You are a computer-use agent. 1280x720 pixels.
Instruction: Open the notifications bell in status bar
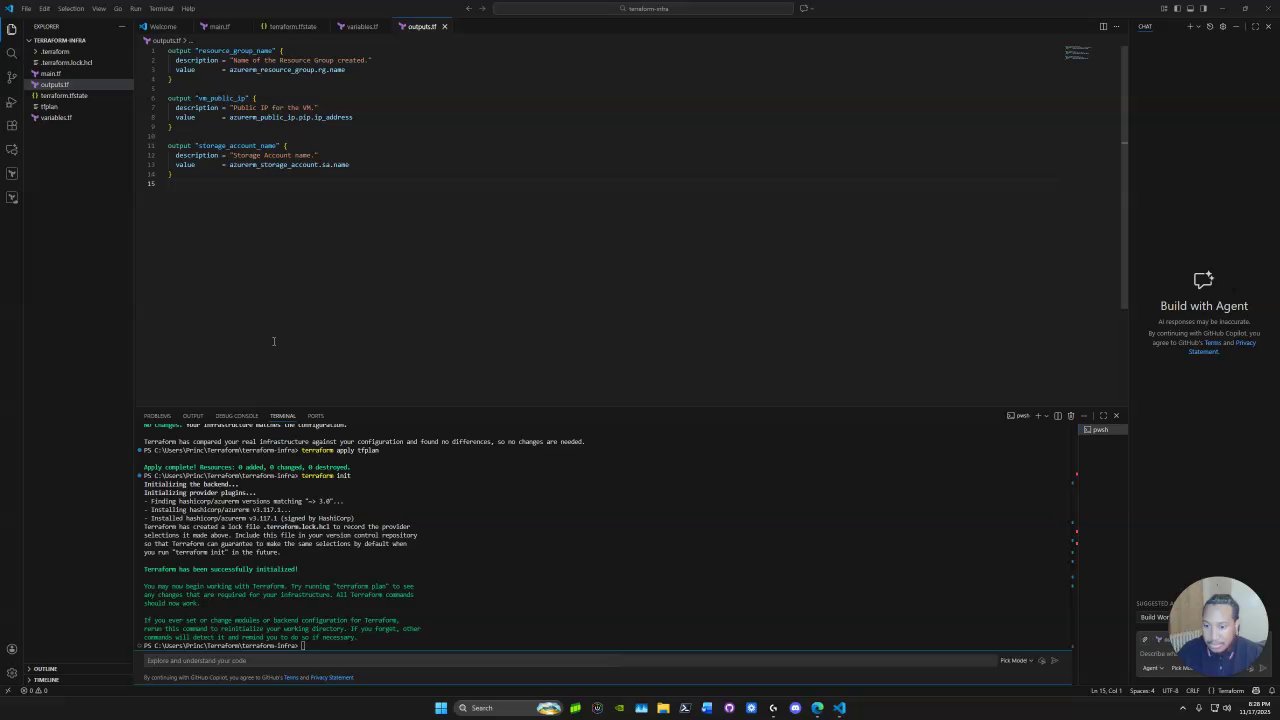pyautogui.click(x=1271, y=691)
